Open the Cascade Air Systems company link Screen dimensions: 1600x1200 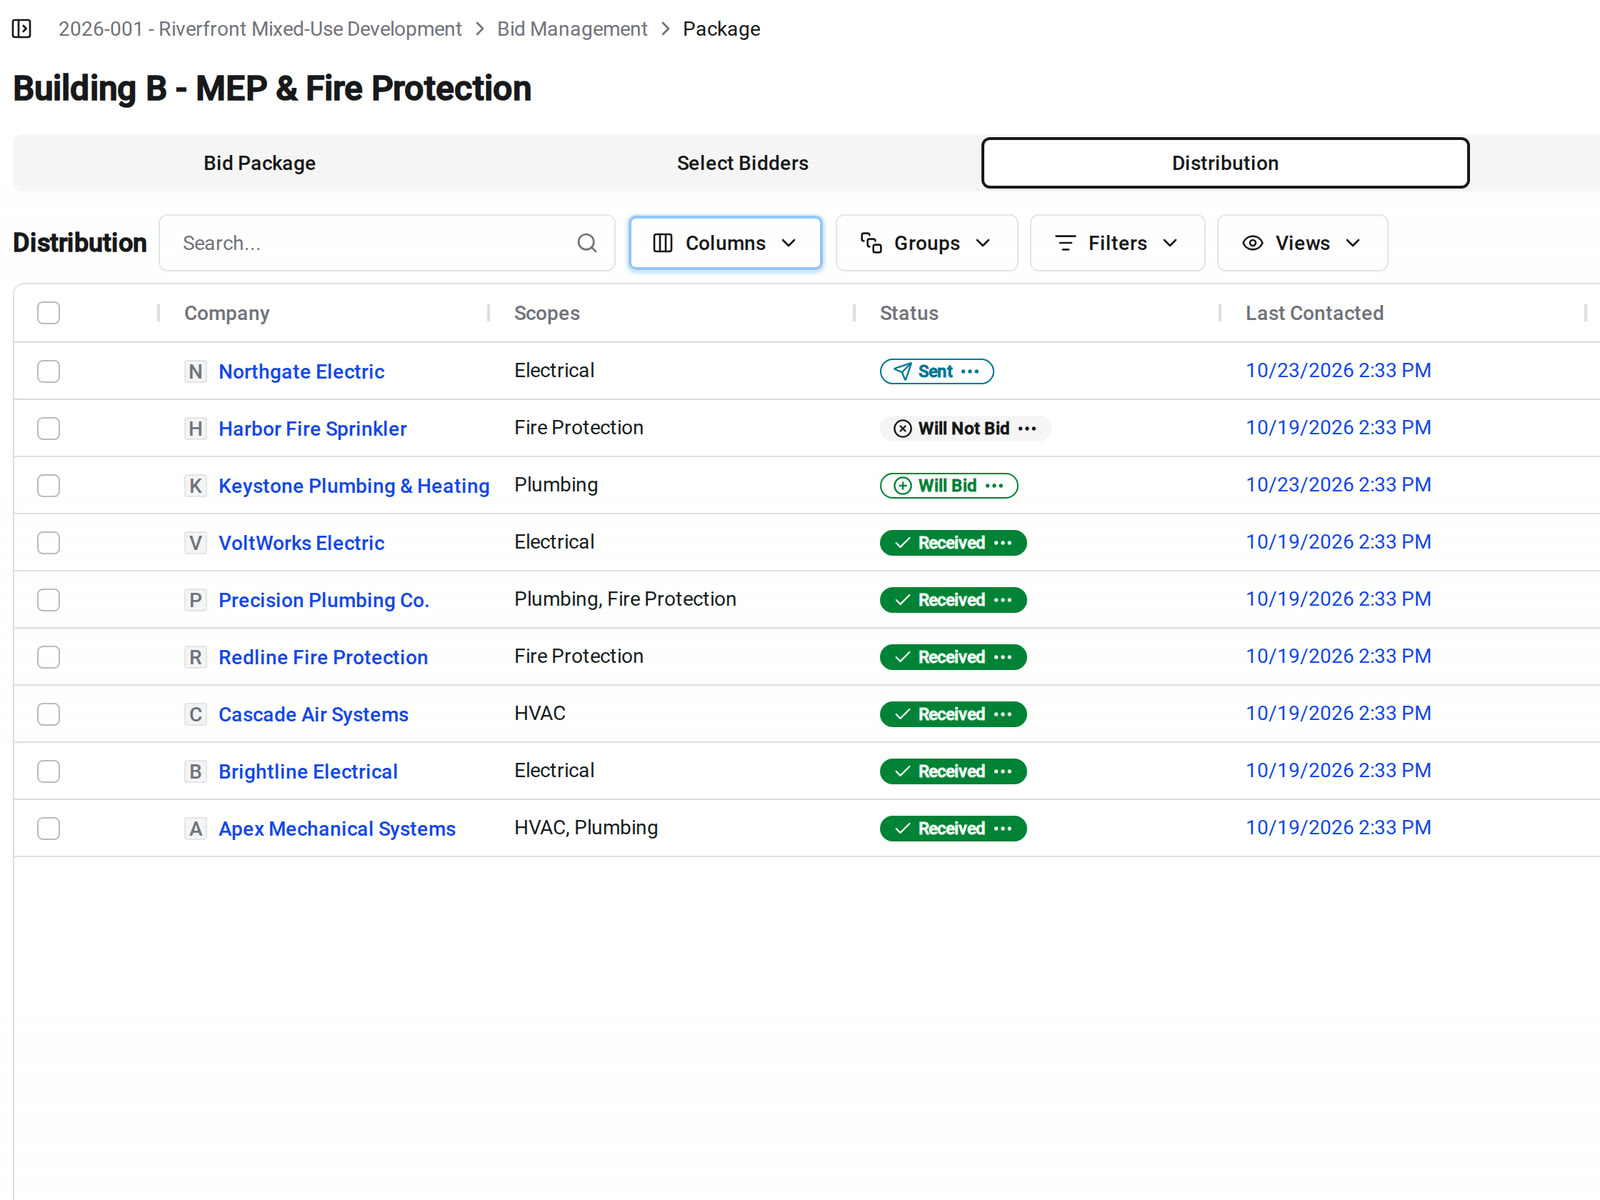pos(314,714)
